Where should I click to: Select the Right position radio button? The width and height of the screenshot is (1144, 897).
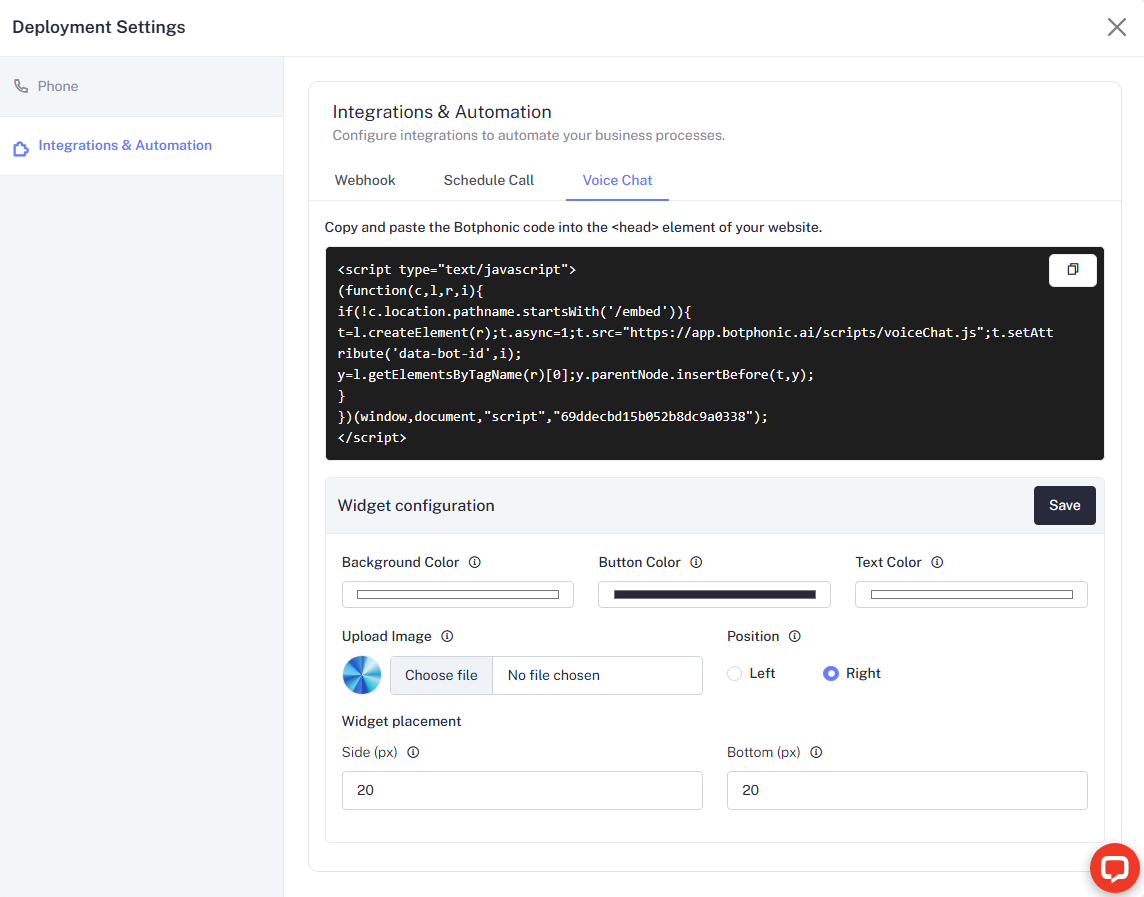click(x=830, y=674)
